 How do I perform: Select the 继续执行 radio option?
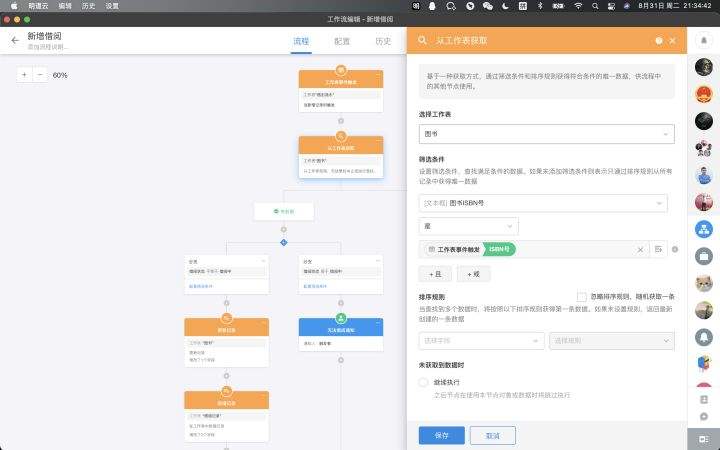click(x=424, y=382)
